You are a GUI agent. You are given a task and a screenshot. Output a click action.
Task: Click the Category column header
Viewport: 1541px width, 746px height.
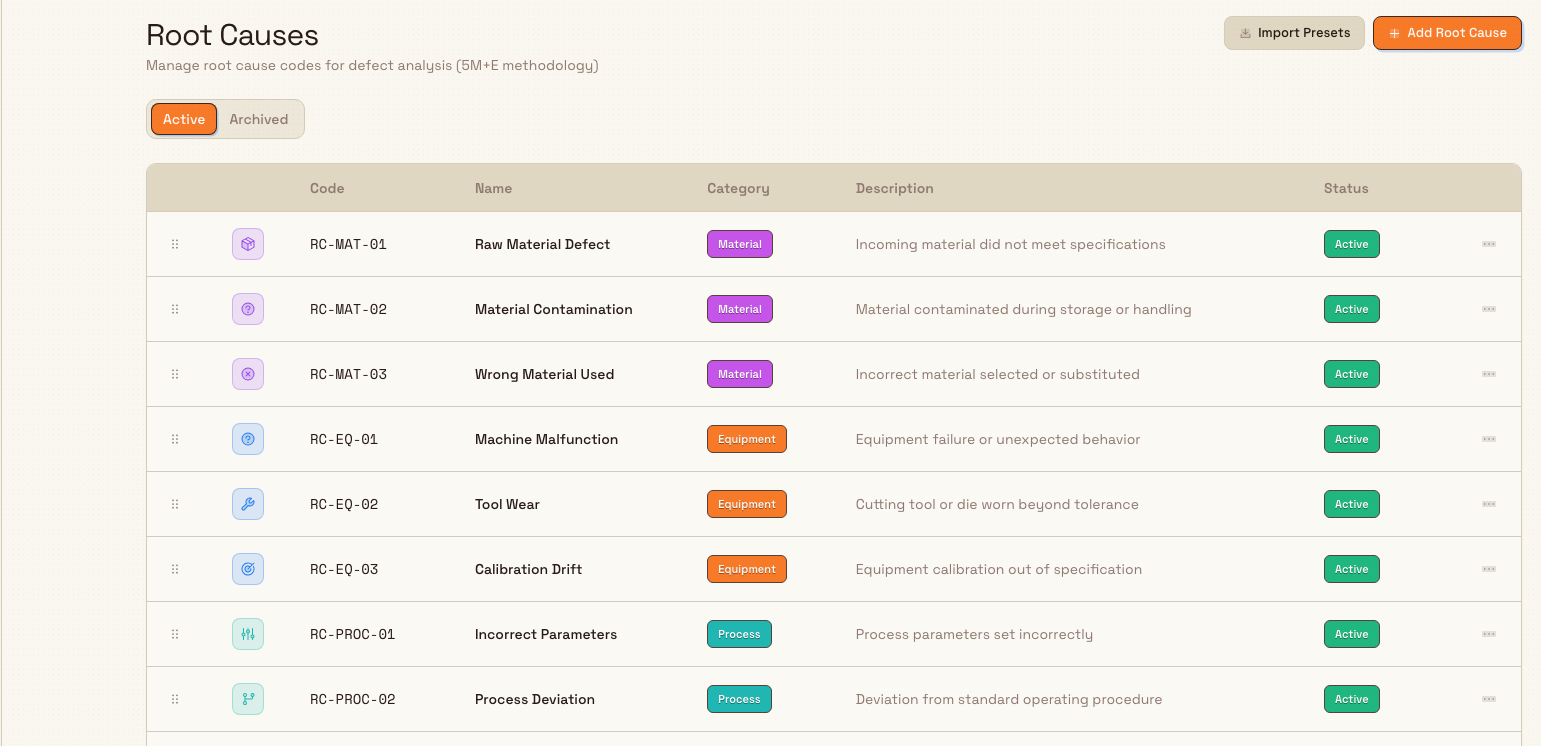pyautogui.click(x=738, y=188)
